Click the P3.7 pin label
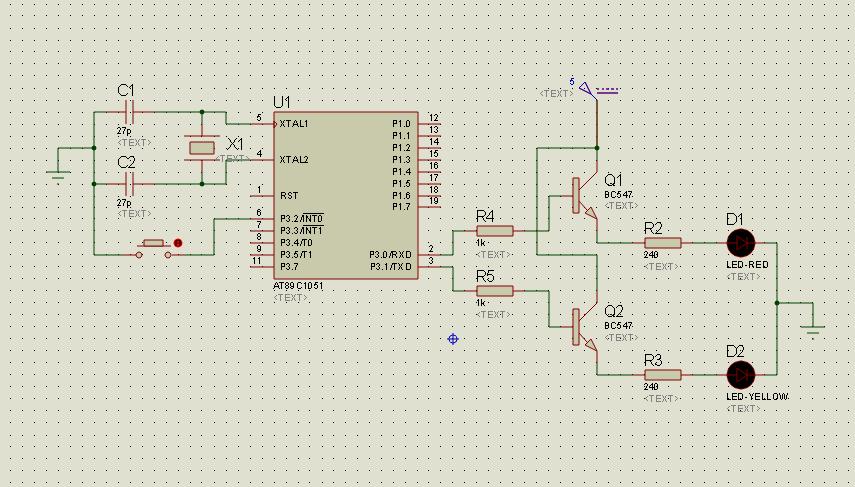This screenshot has width=855, height=487. pos(289,267)
